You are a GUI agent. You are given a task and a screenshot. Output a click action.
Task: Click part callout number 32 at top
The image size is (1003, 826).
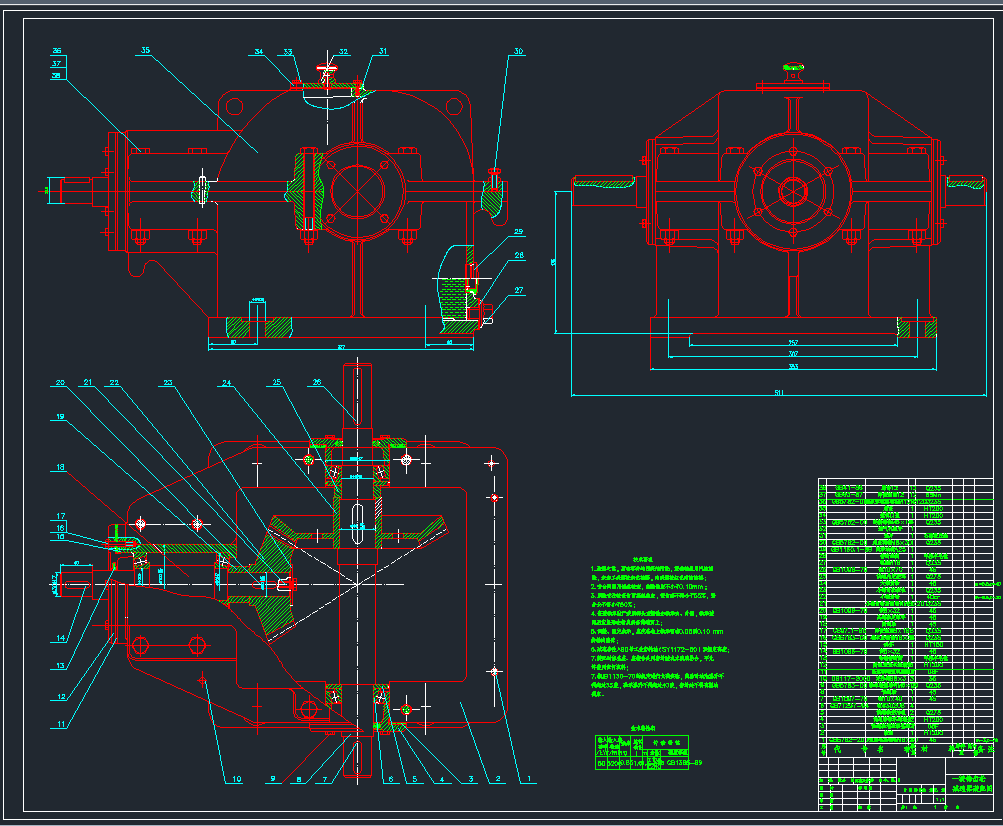pyautogui.click(x=343, y=51)
